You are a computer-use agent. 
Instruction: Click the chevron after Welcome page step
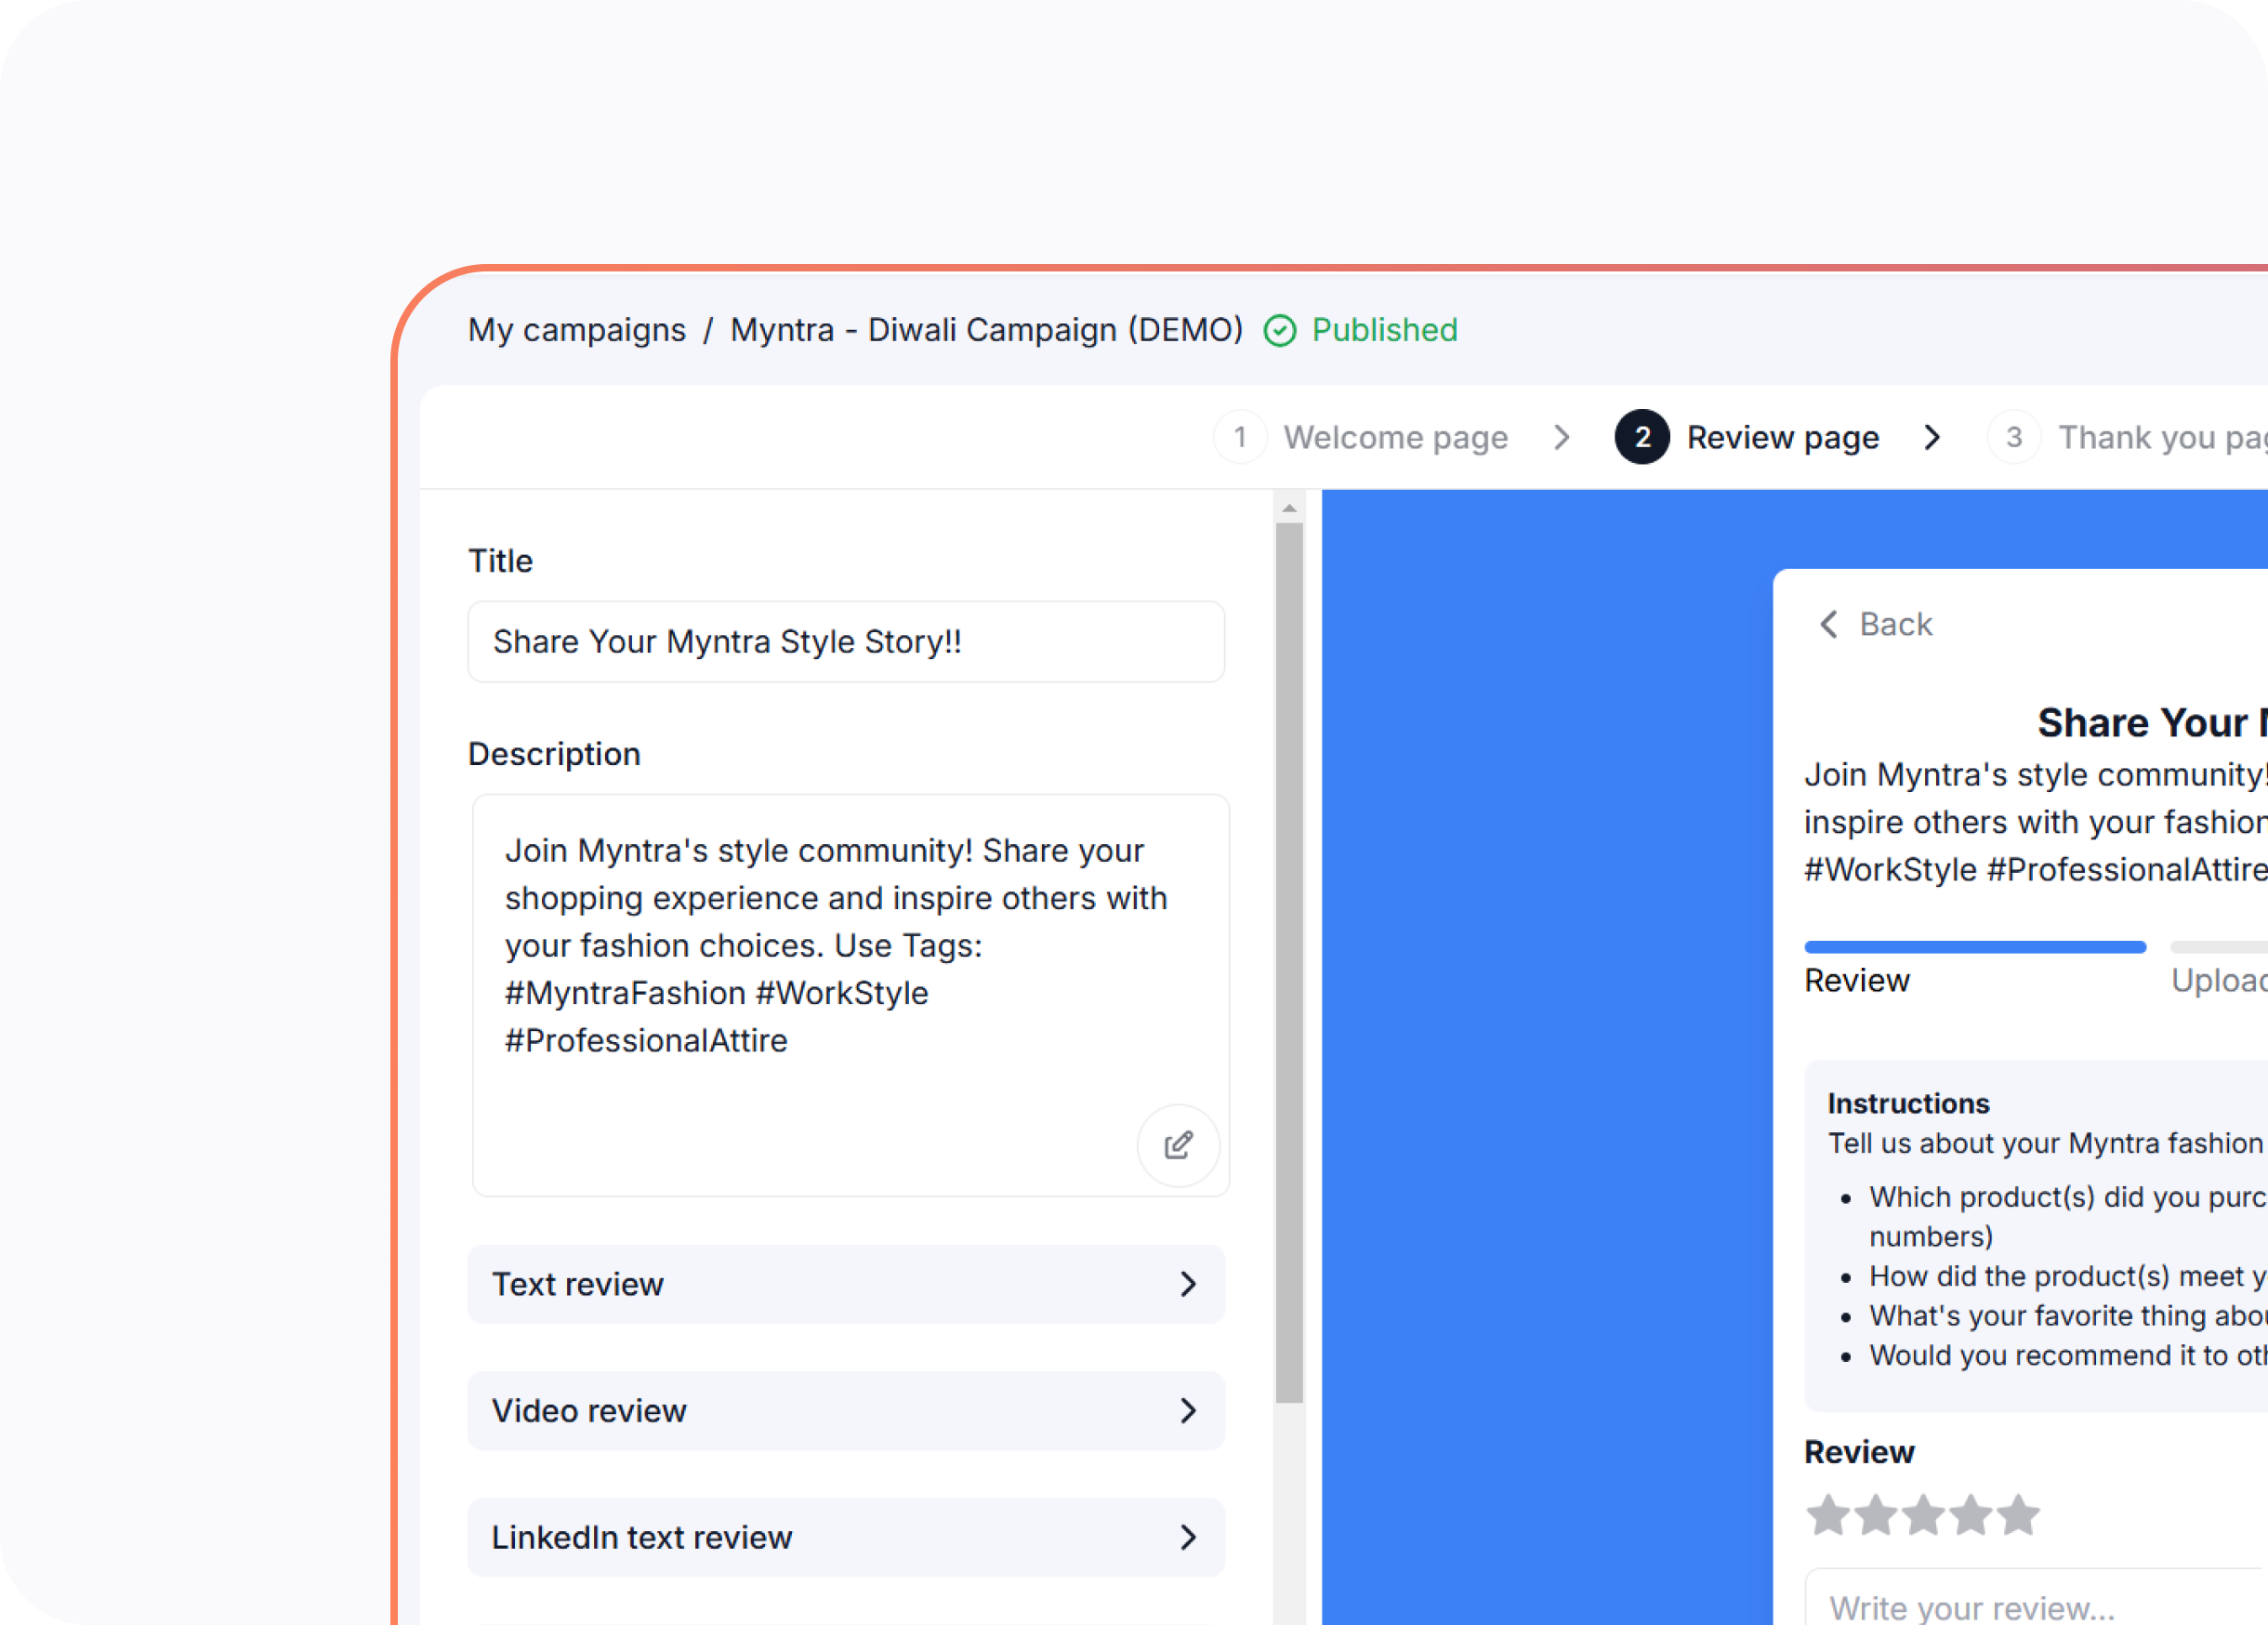[1562, 437]
